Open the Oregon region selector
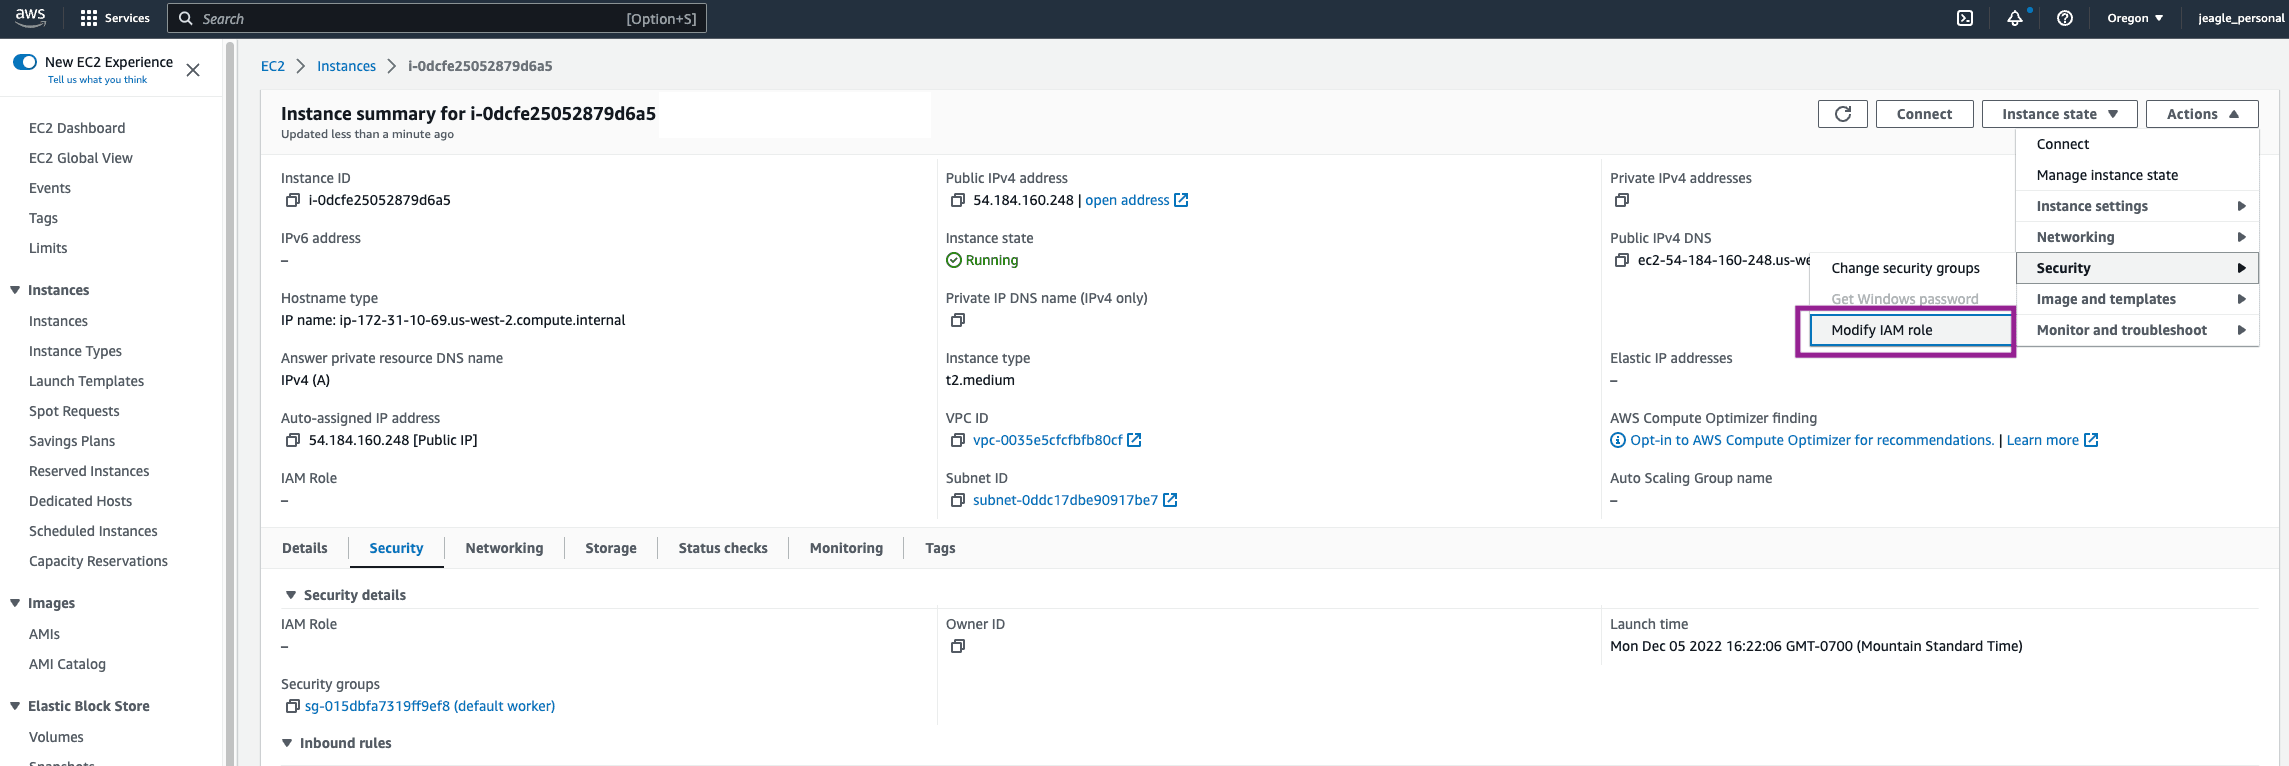This screenshot has height=766, width=2289. tap(2134, 18)
